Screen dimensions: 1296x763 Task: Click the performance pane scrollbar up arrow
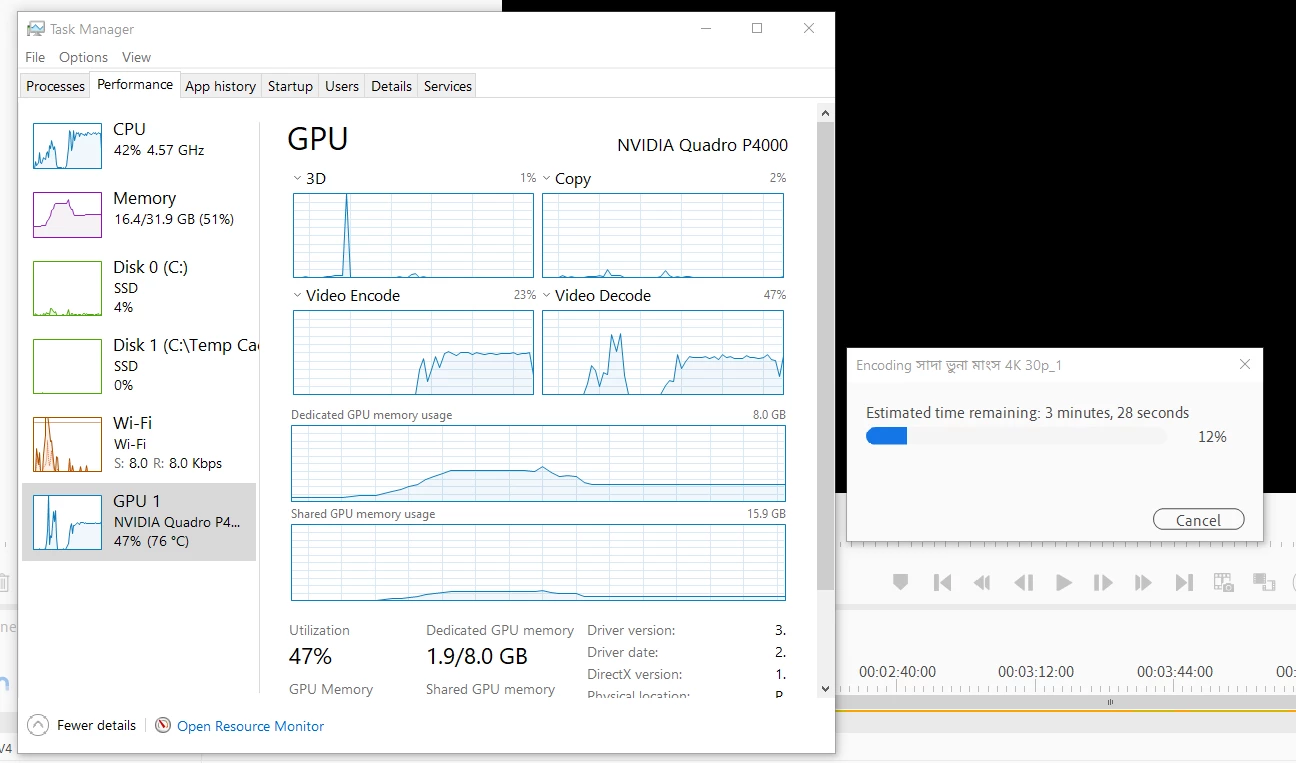[825, 112]
